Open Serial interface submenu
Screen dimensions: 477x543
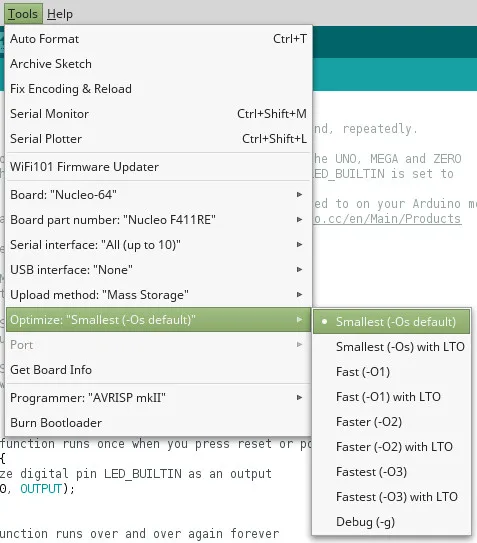[158, 245]
